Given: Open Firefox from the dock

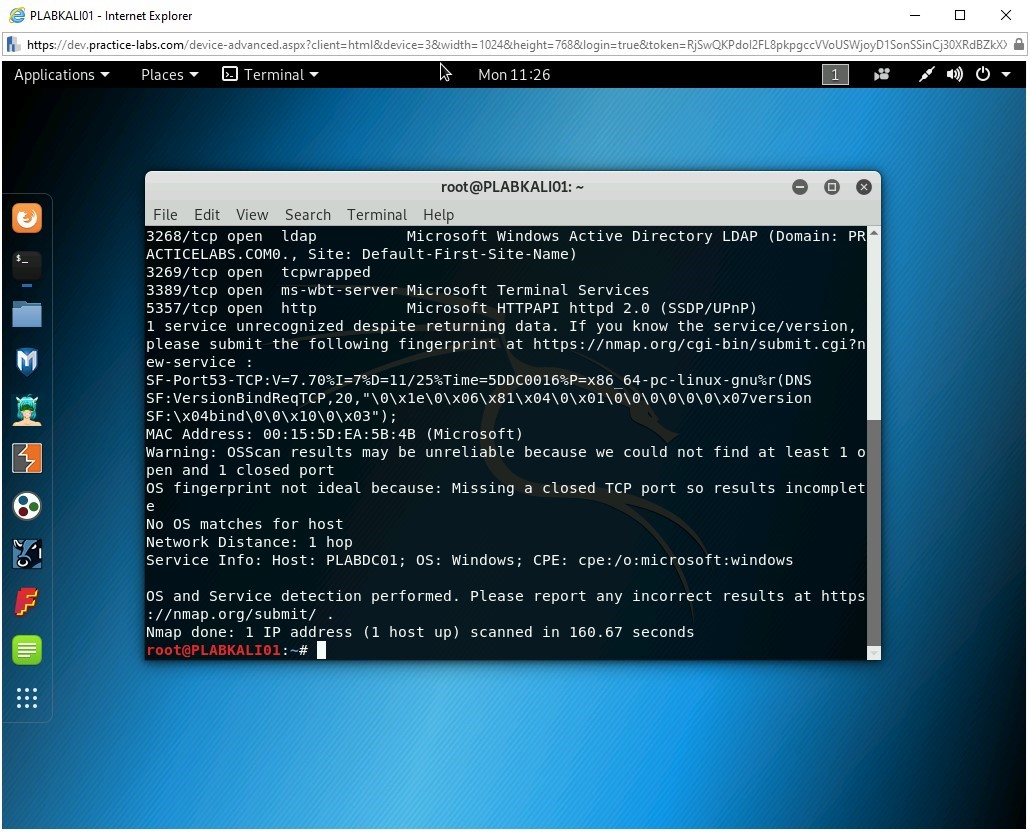Looking at the screenshot, I should [27, 218].
